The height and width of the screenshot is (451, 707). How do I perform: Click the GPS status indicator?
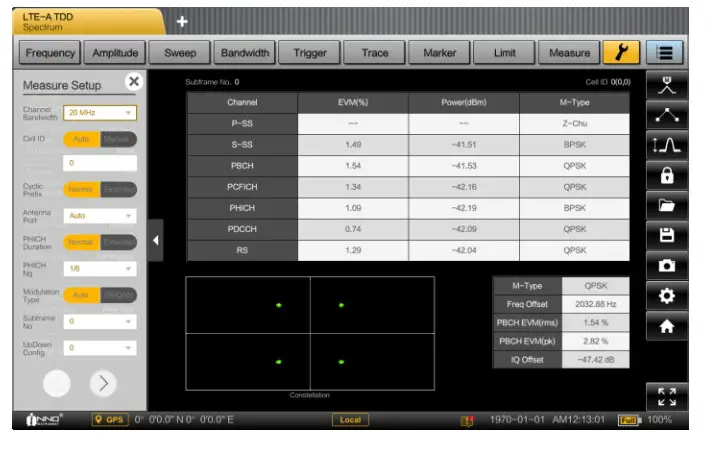click(110, 419)
